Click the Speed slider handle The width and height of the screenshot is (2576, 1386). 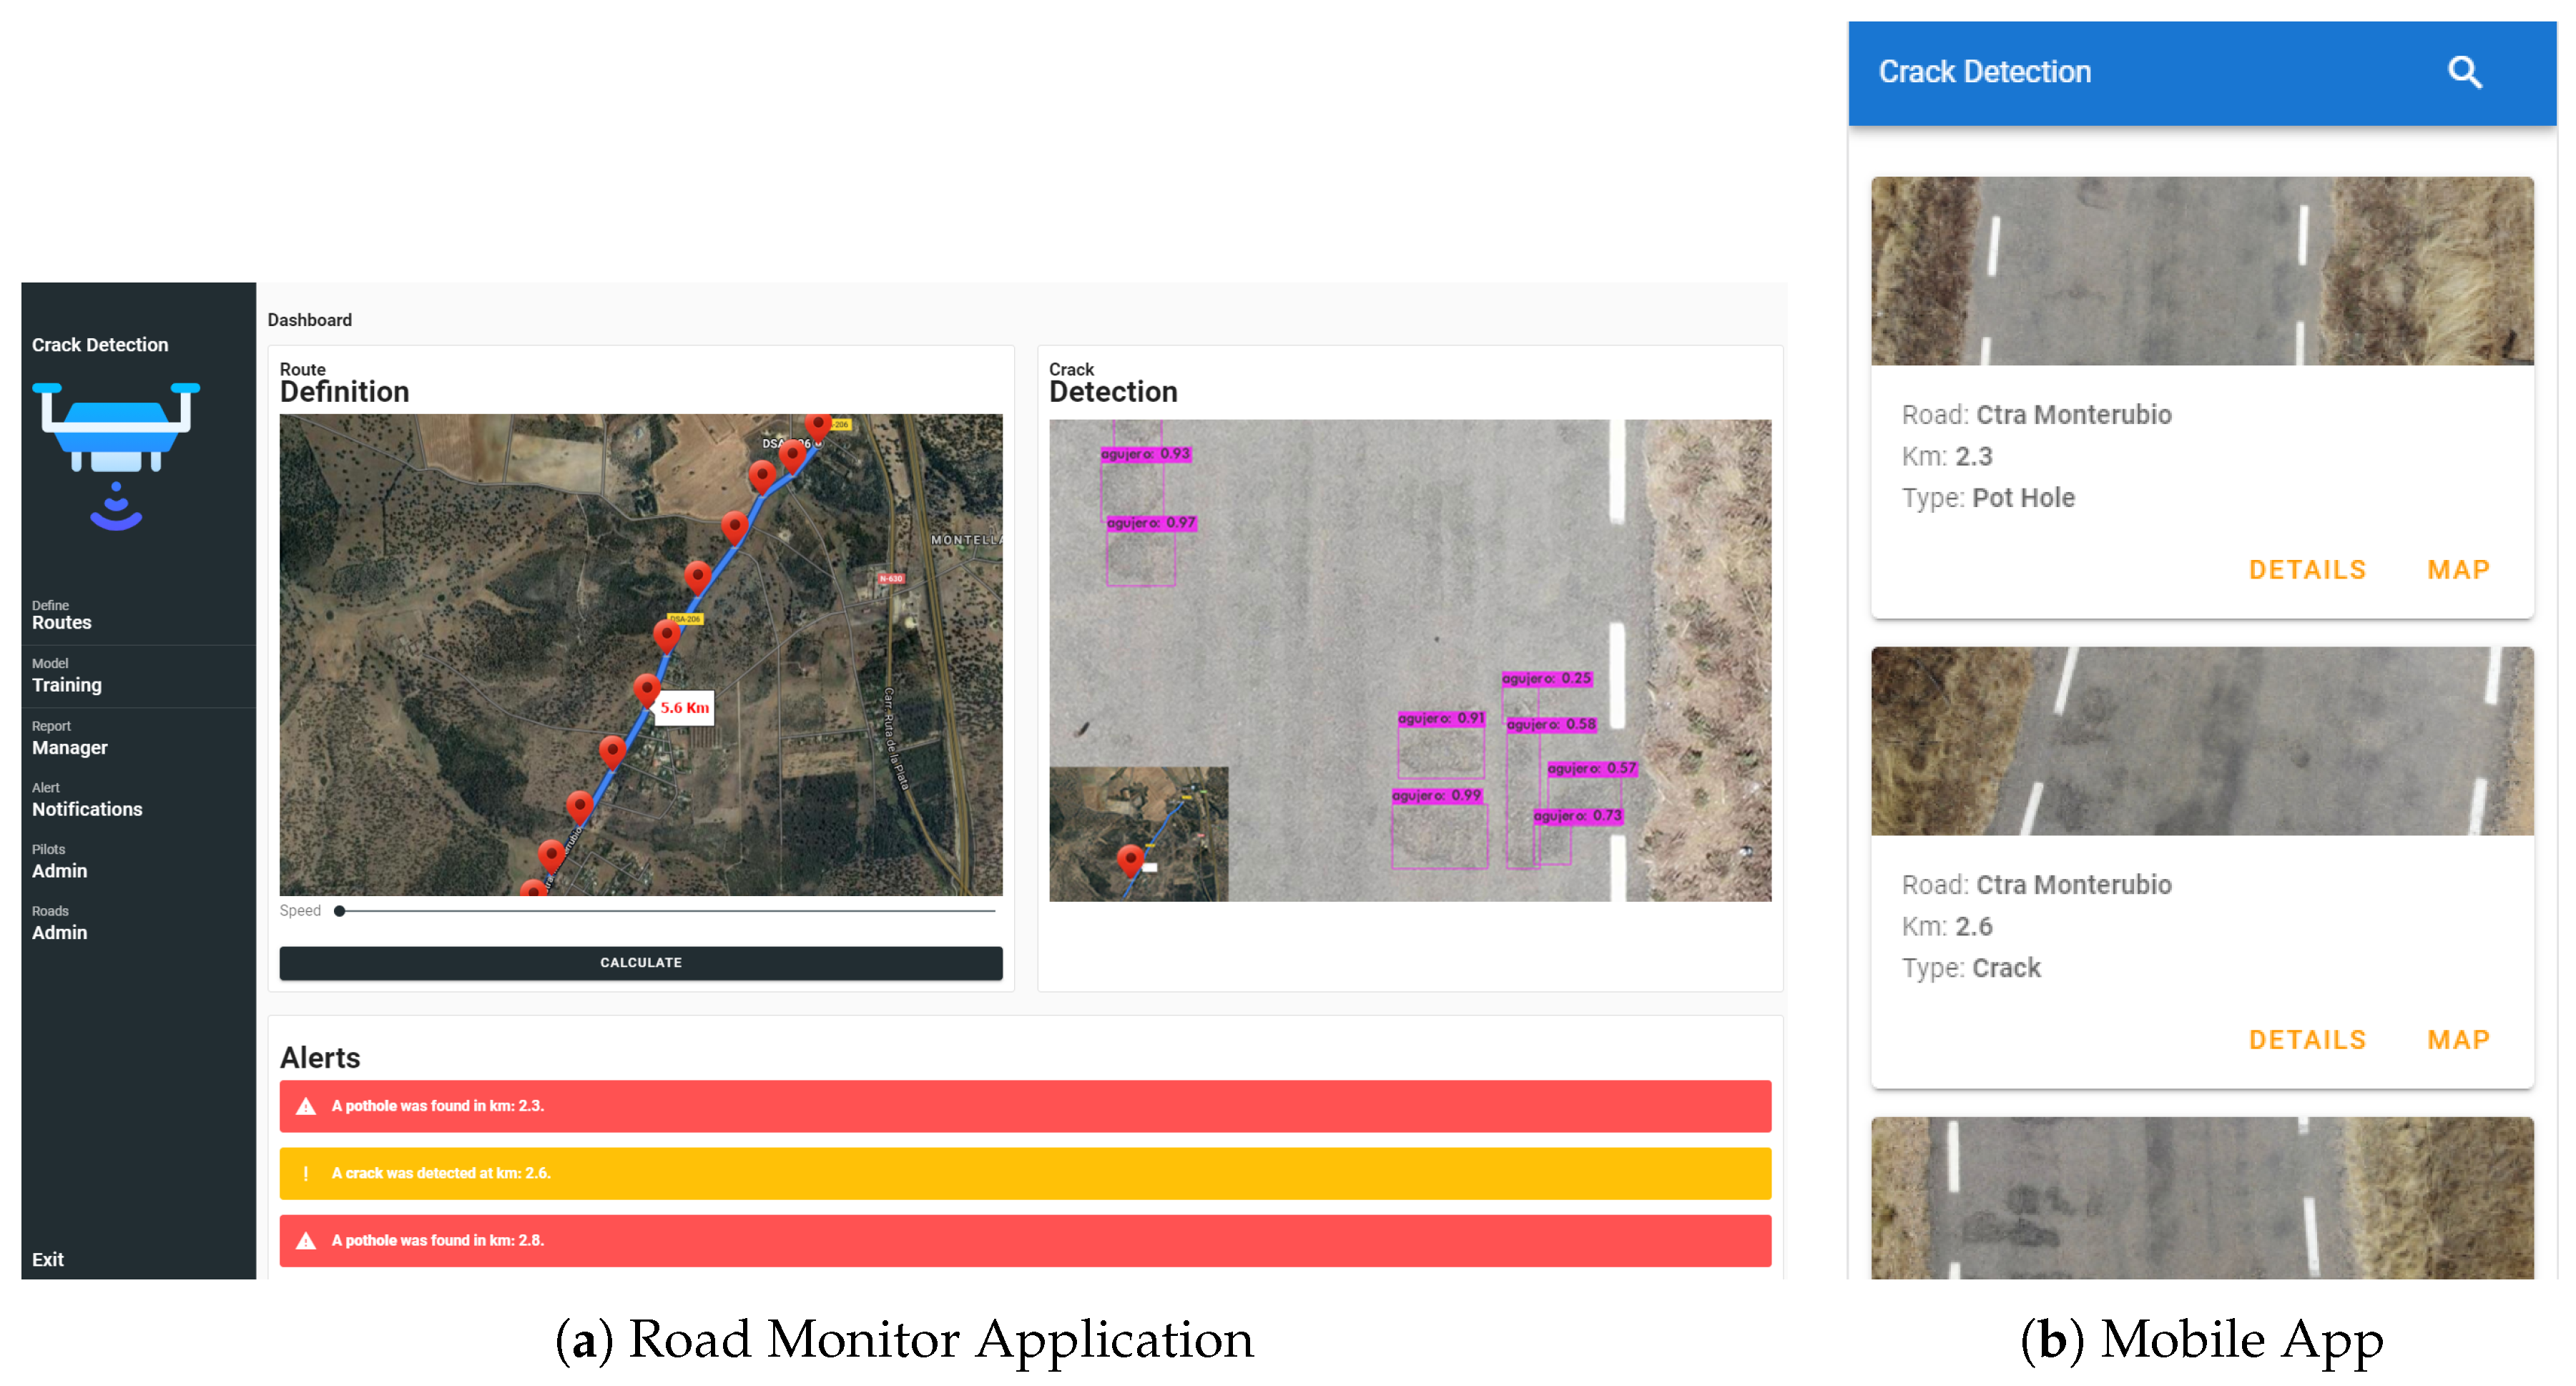point(340,911)
